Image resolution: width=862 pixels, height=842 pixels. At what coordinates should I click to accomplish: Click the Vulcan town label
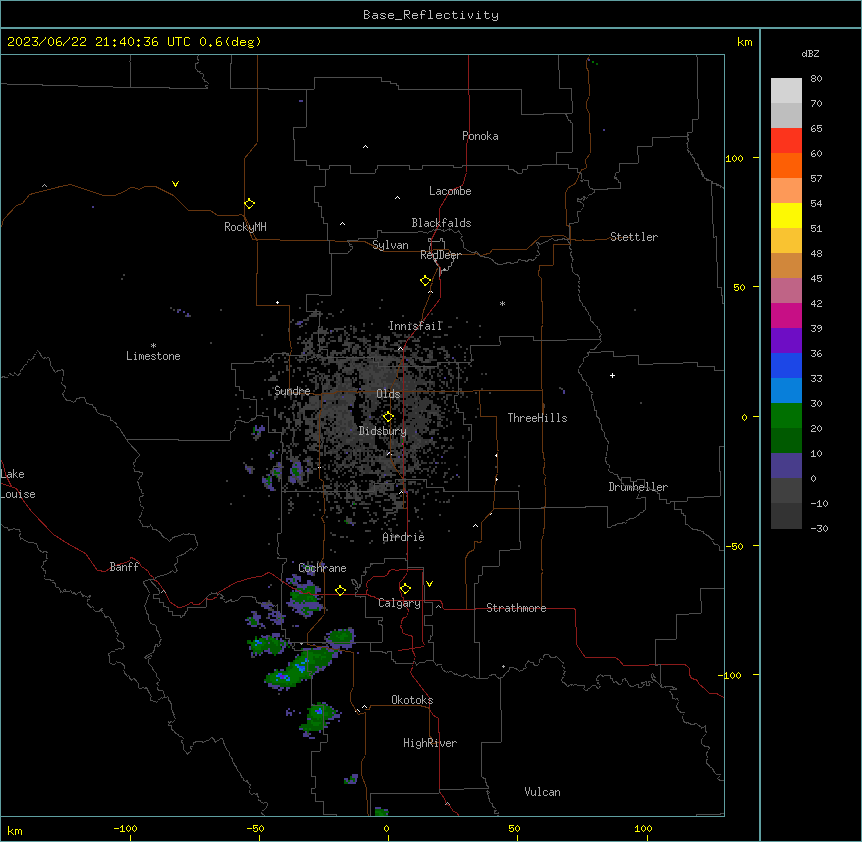tap(543, 792)
